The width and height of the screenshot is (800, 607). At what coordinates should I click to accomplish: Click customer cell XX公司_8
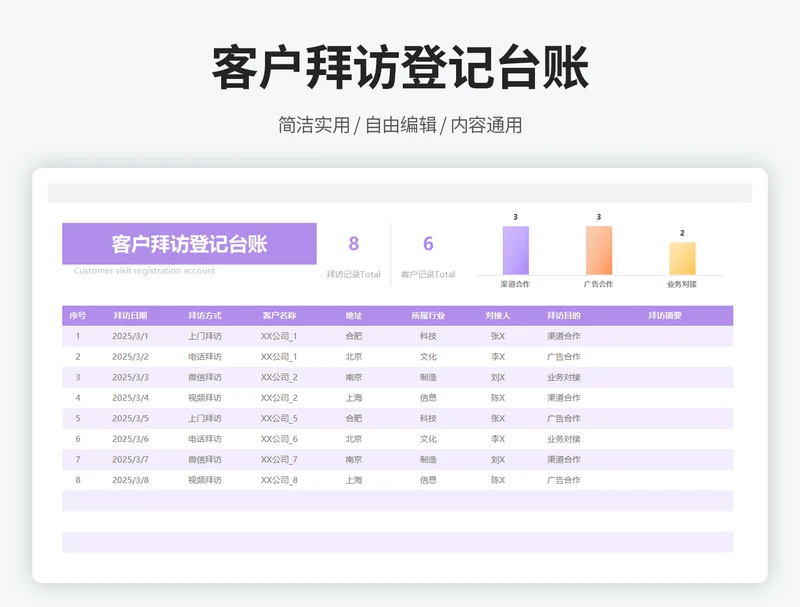(279, 480)
